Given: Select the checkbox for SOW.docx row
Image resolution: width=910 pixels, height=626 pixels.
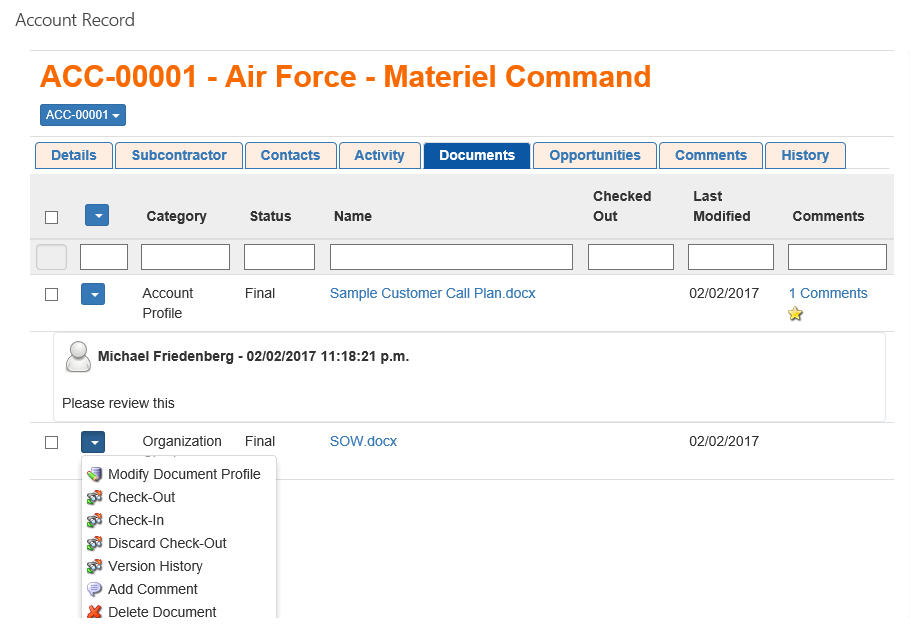Looking at the screenshot, I should tap(52, 442).
